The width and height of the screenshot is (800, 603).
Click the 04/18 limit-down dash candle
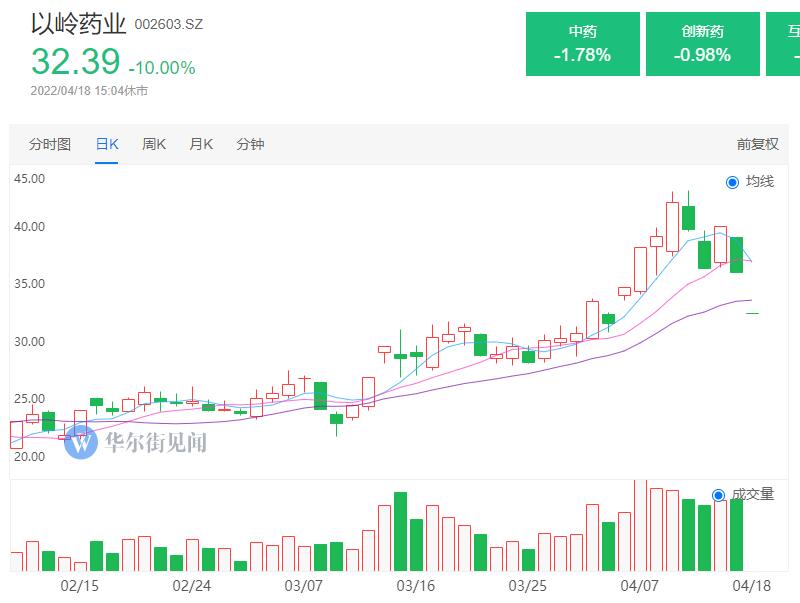pyautogui.click(x=753, y=313)
